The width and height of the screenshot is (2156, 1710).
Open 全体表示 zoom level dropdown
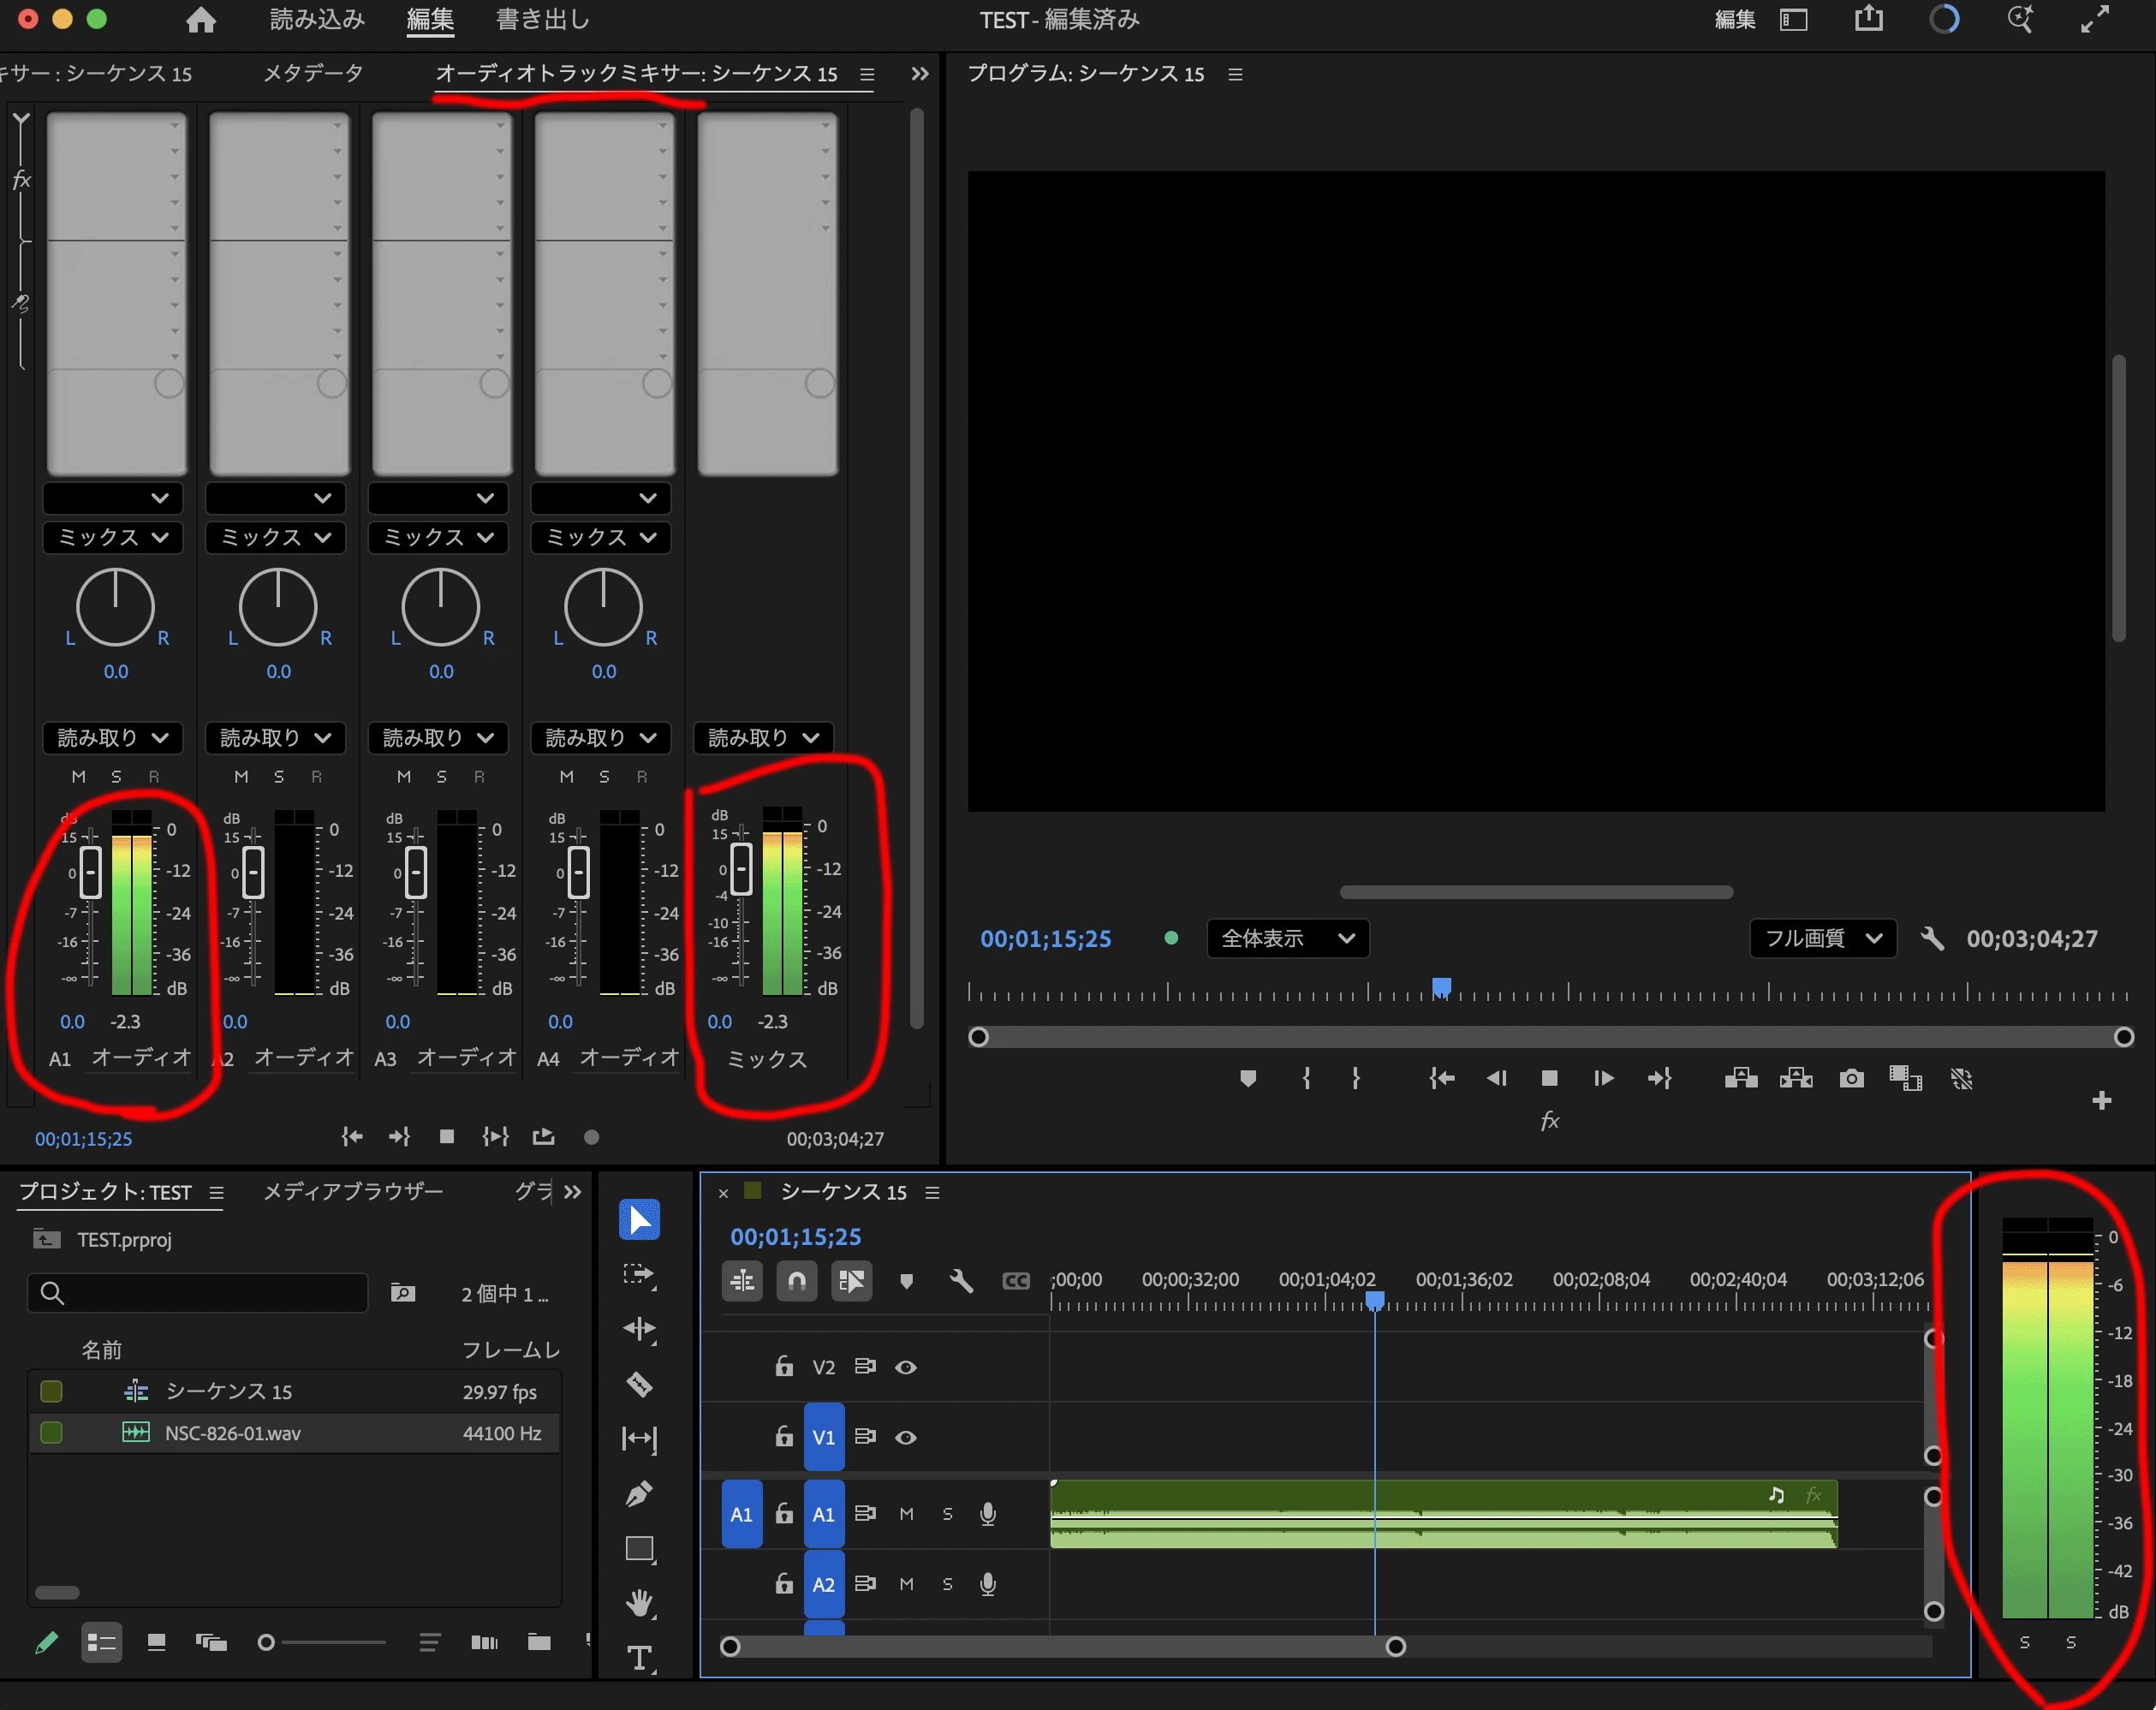1288,938
